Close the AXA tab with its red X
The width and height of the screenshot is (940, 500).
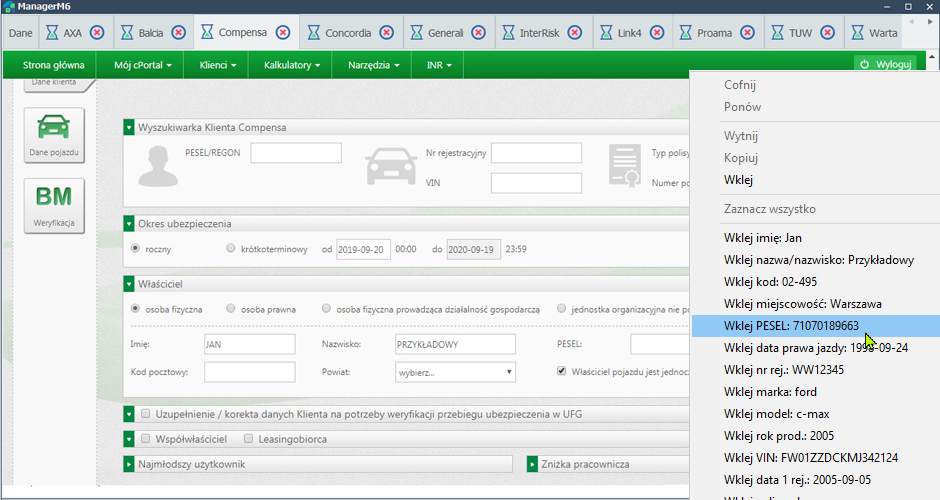[x=97, y=32]
